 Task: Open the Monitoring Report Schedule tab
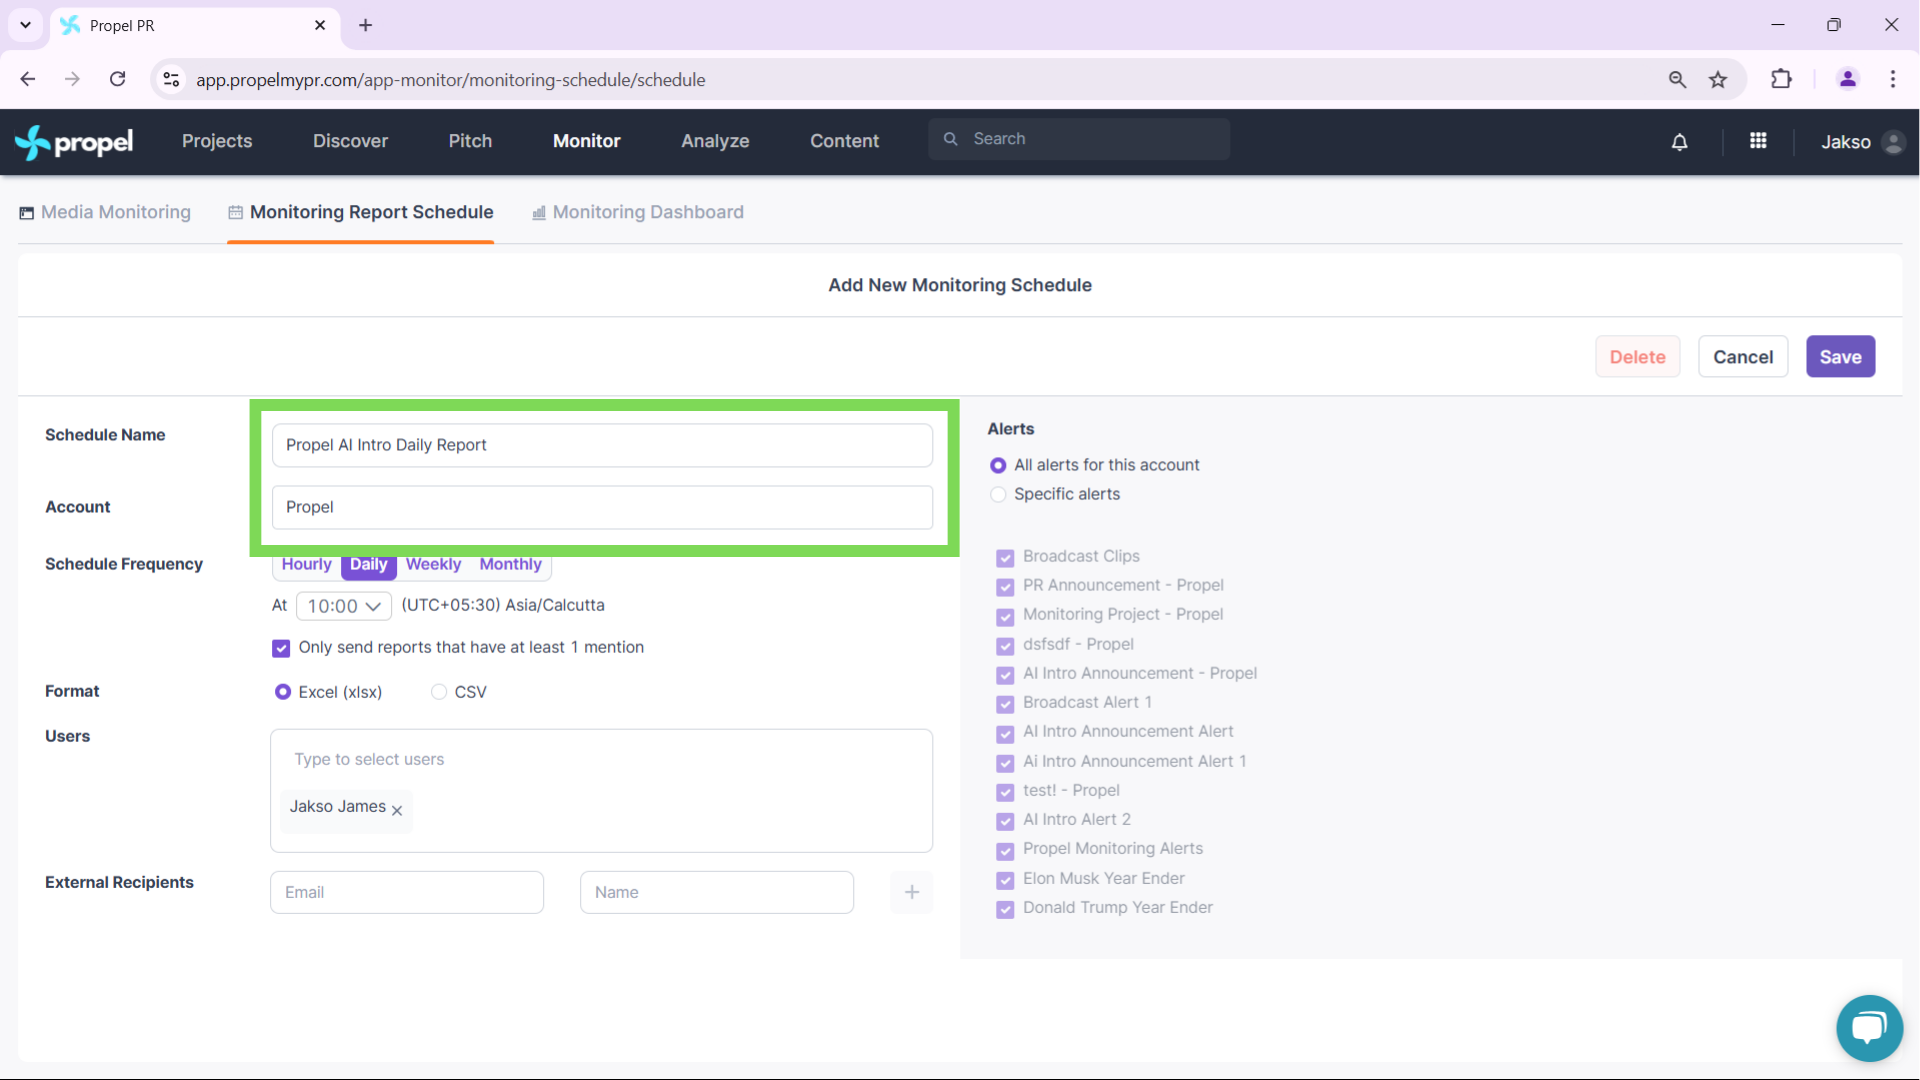click(361, 212)
